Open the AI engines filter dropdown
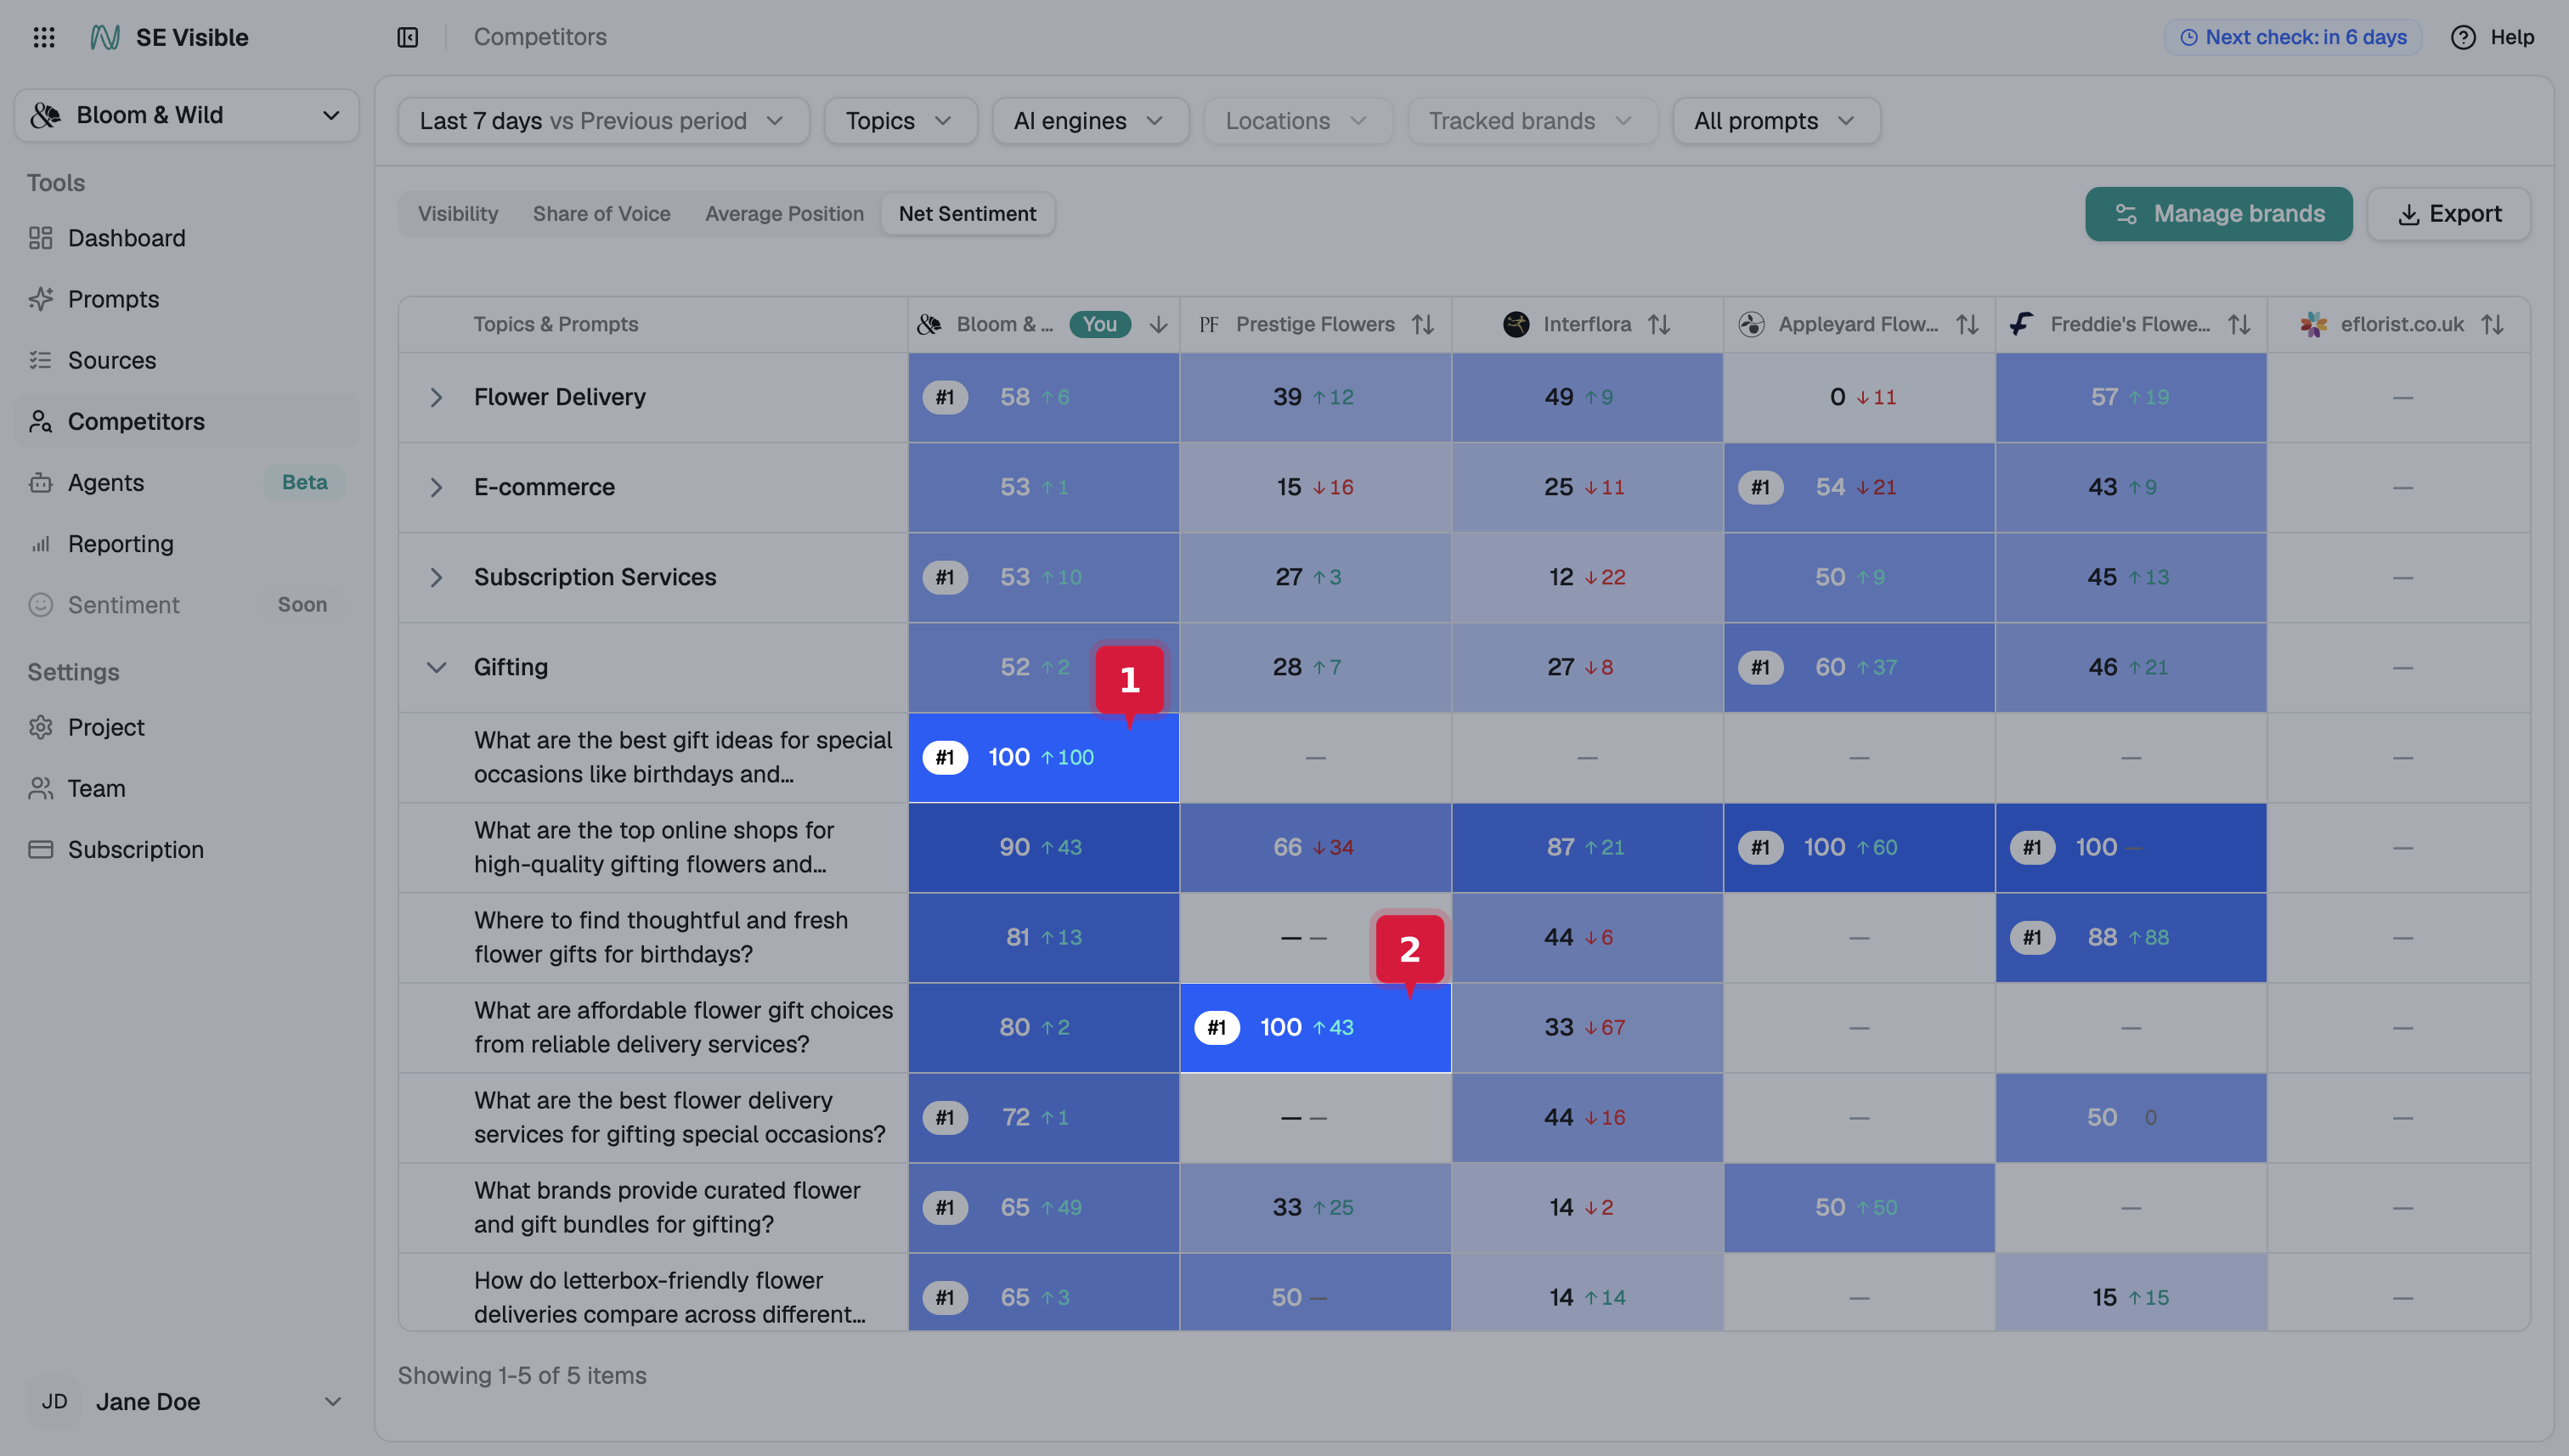The image size is (2569, 1456). pyautogui.click(x=1090, y=121)
